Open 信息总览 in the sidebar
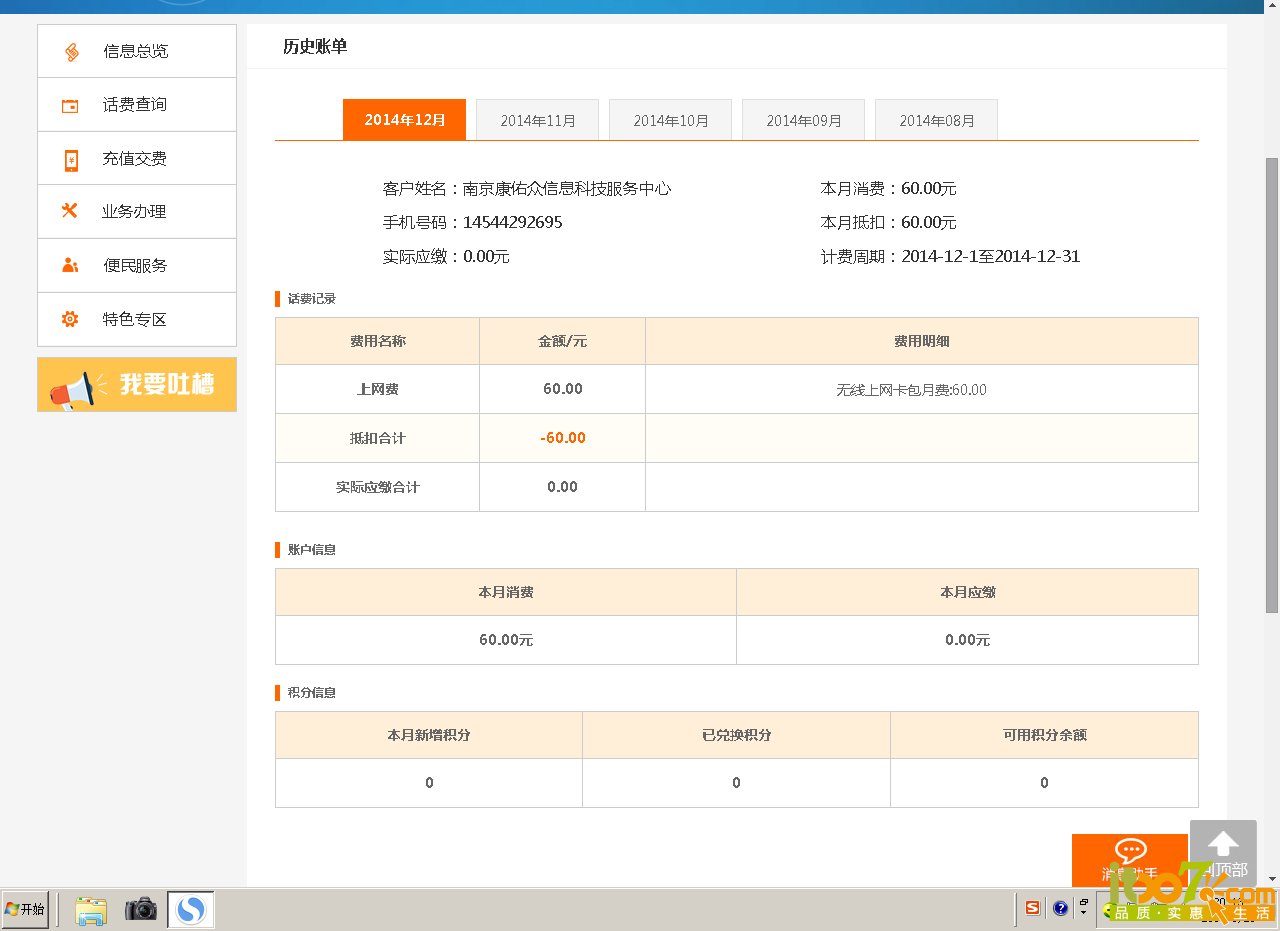Screen dimensions: 1280x931 coord(136,51)
